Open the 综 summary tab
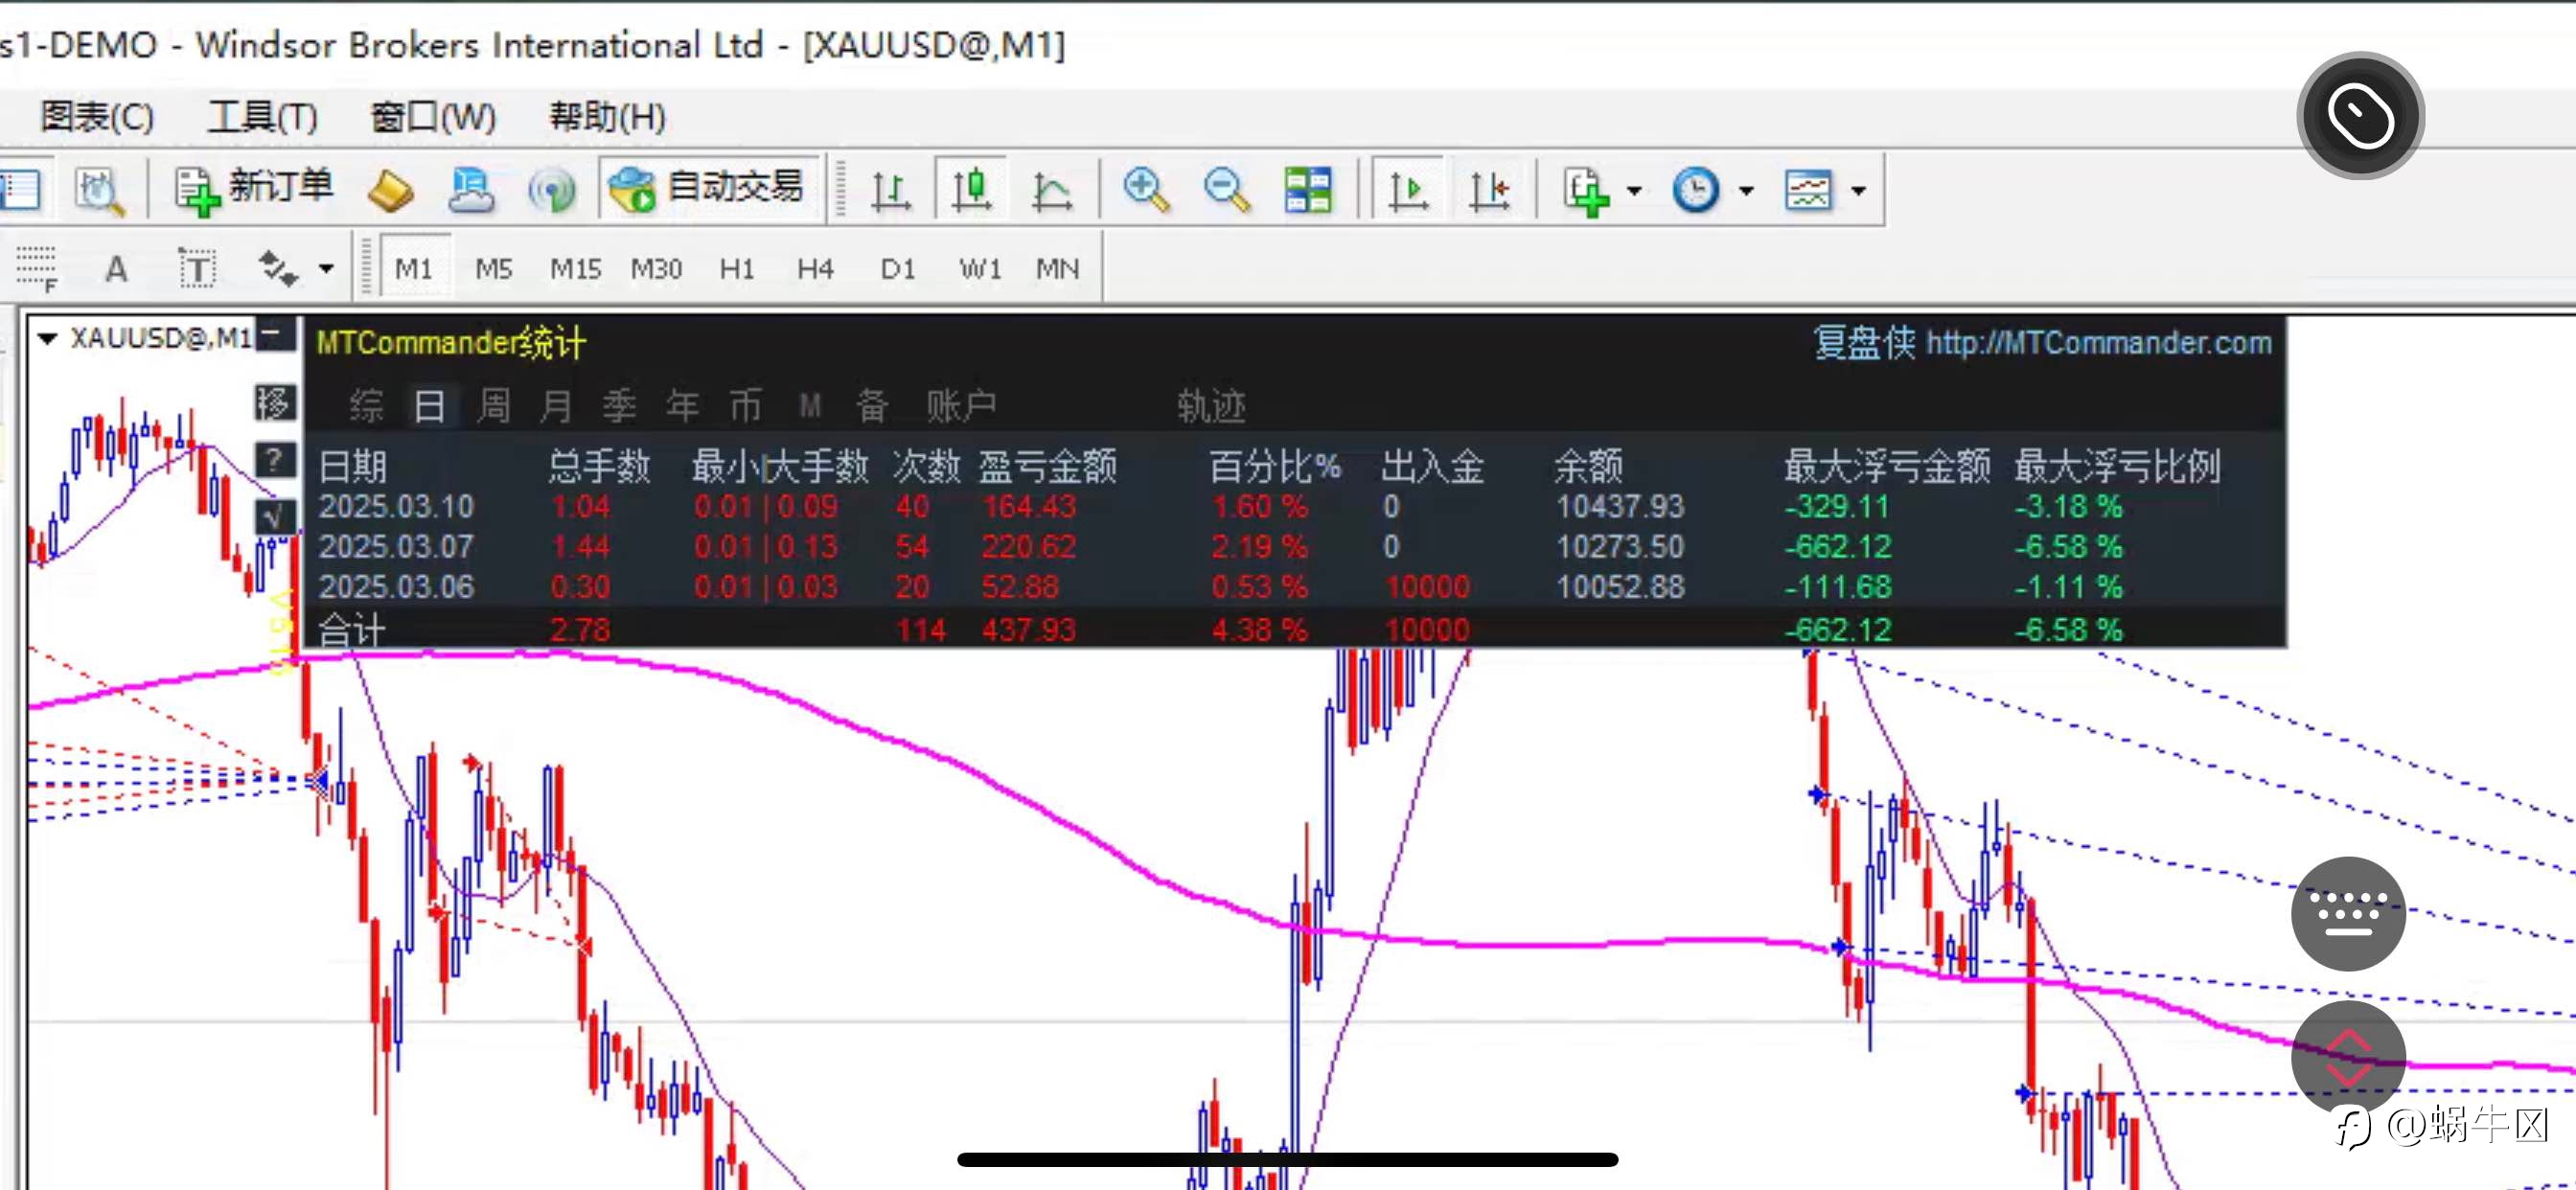This screenshot has width=2576, height=1190. click(x=366, y=406)
